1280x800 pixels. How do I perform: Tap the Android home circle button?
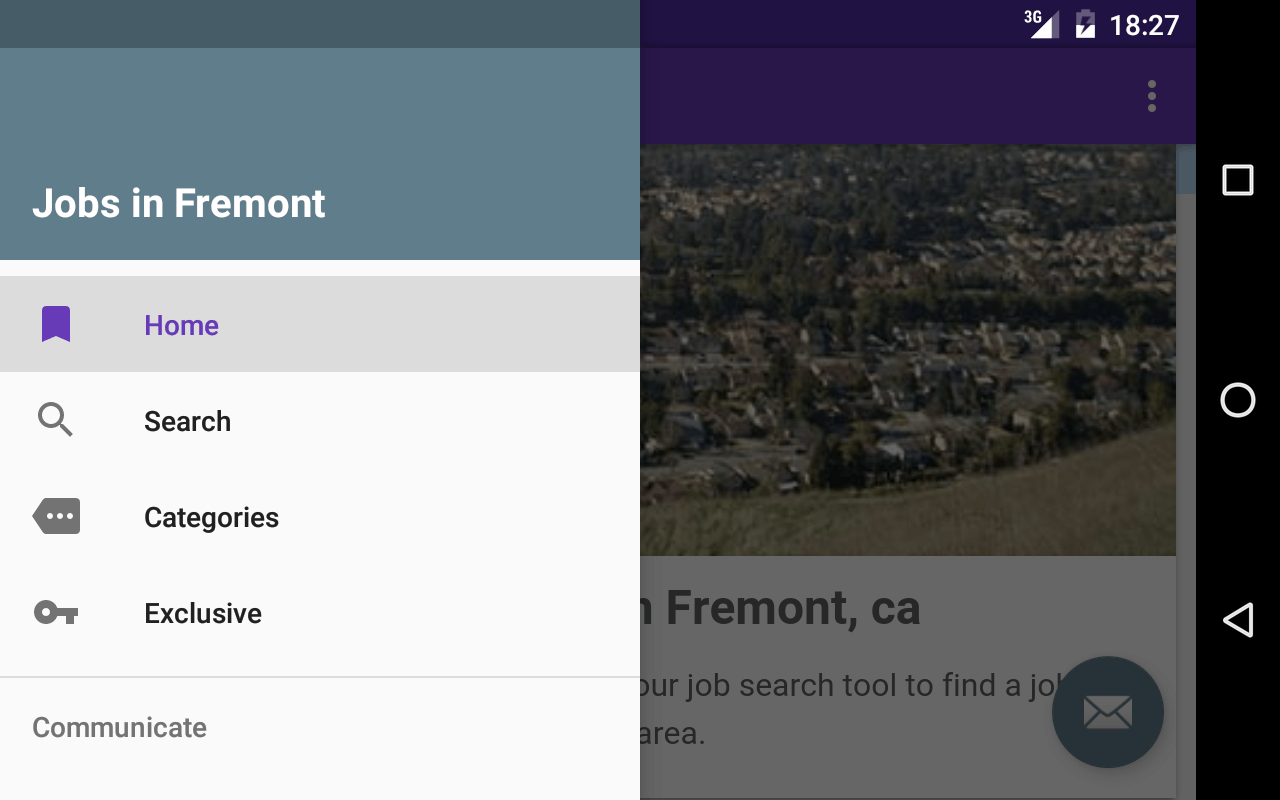(1238, 400)
